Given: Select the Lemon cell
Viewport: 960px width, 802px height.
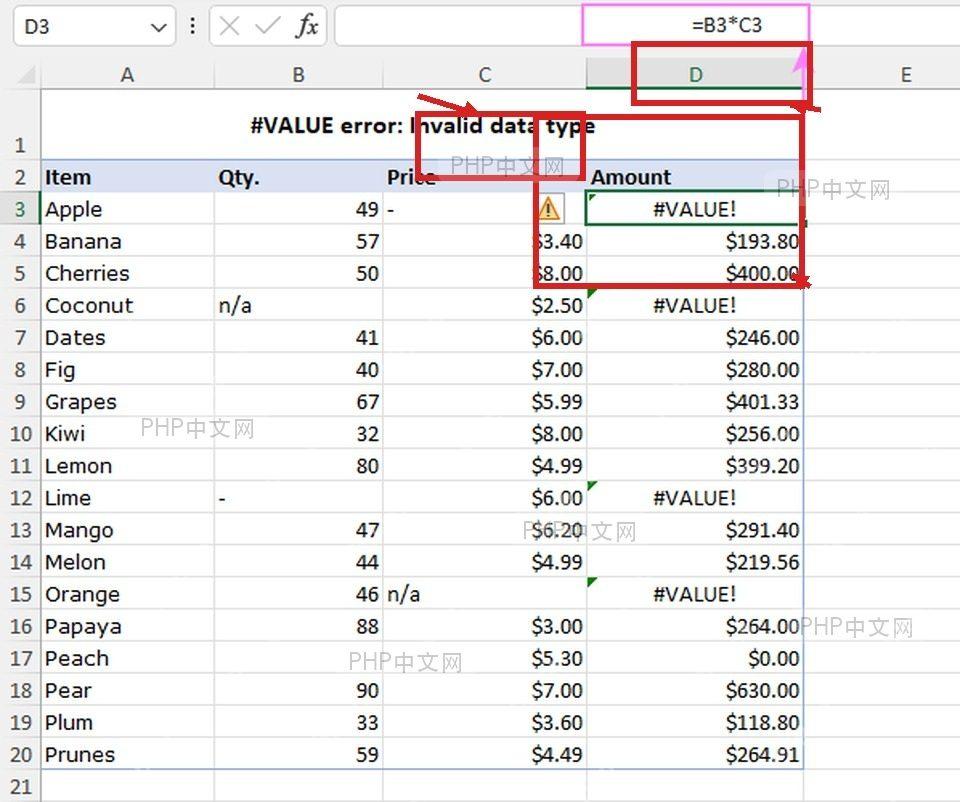Looking at the screenshot, I should 127,465.
